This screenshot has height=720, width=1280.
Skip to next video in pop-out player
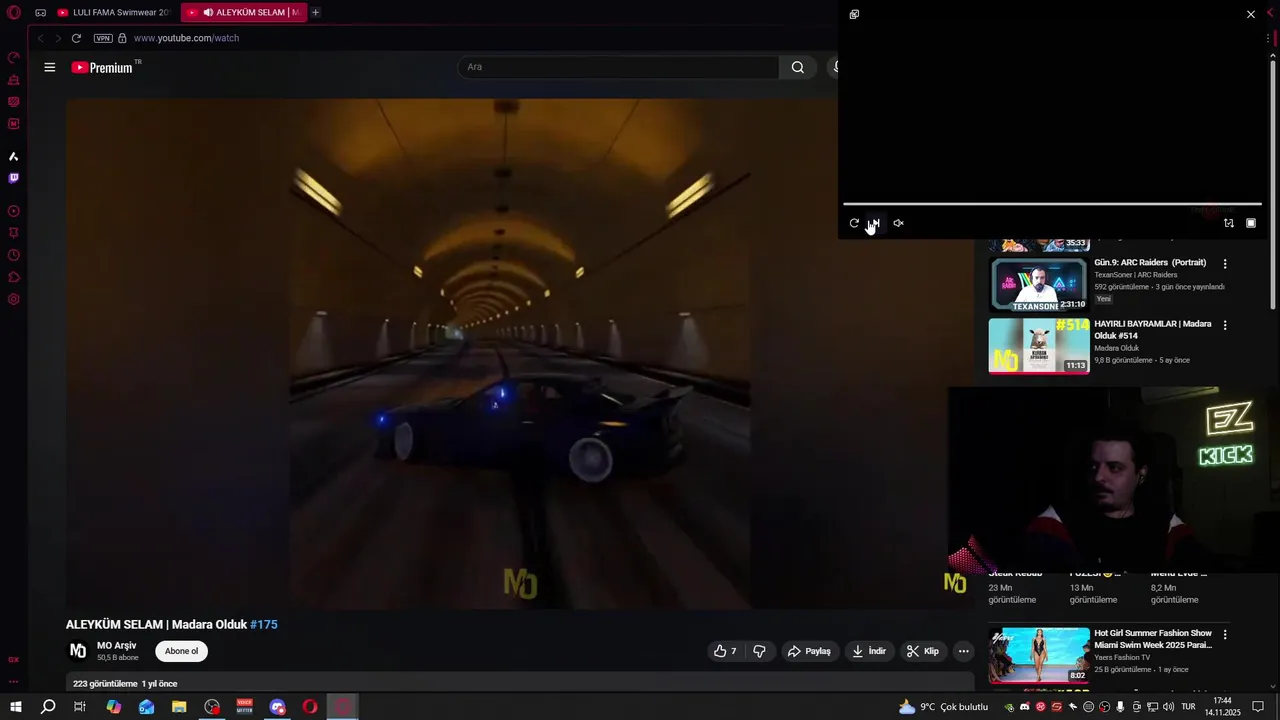click(x=875, y=223)
